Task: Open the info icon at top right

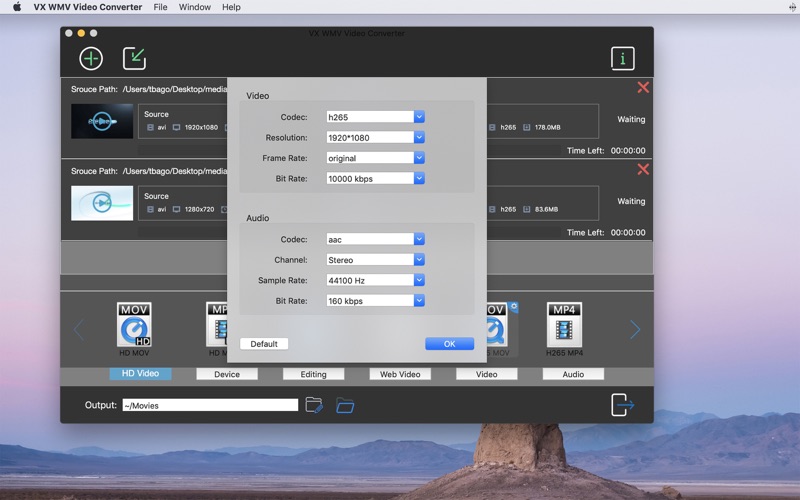Action: coord(622,58)
